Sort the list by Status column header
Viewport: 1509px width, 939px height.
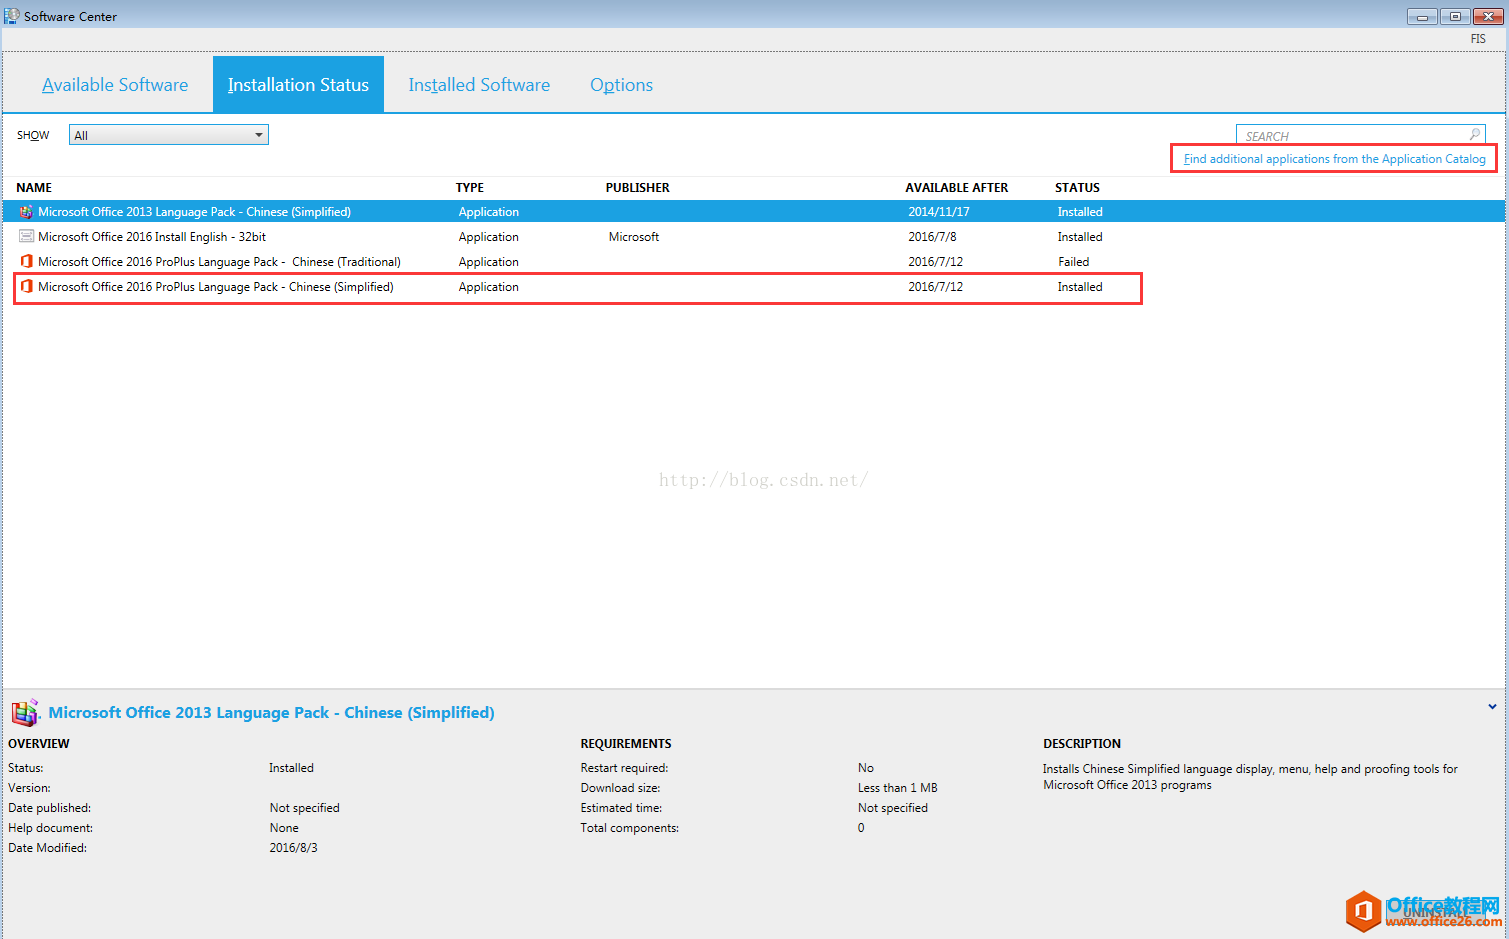click(1077, 188)
